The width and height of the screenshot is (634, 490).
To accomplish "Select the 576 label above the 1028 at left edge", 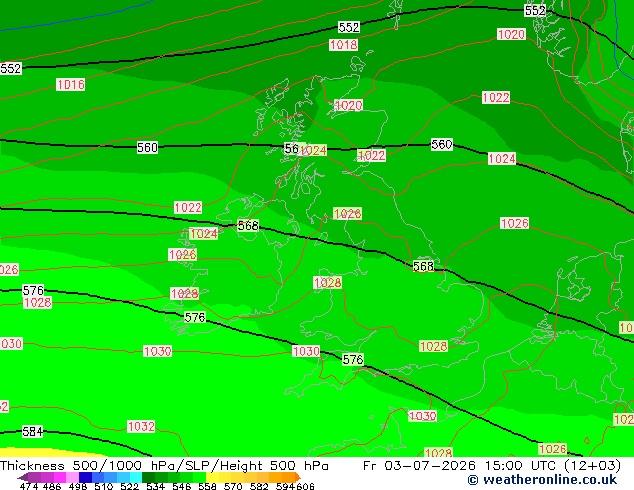I will point(33,290).
